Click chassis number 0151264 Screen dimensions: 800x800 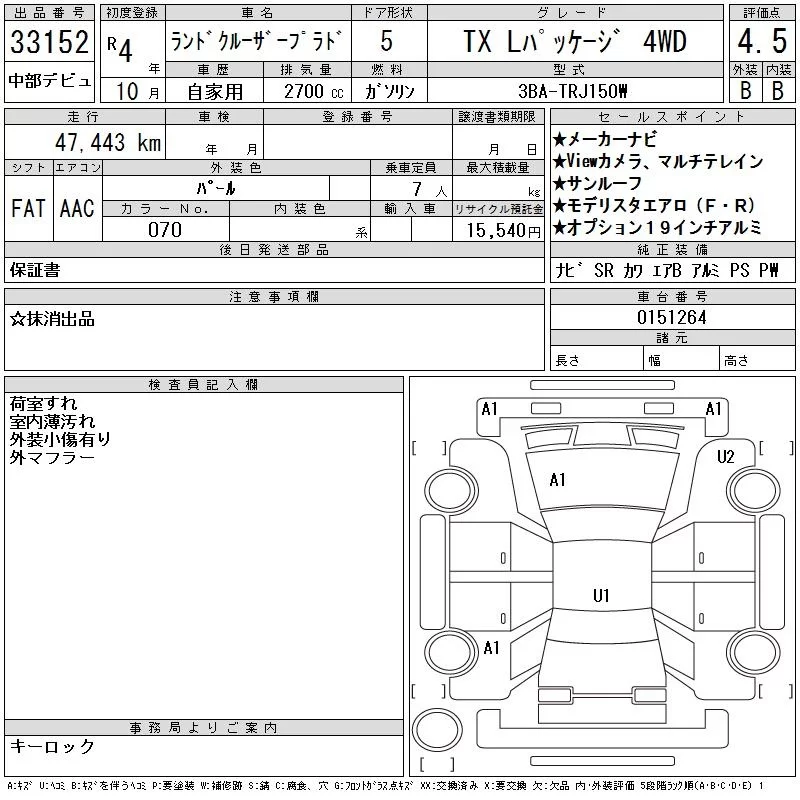pyautogui.click(x=671, y=317)
